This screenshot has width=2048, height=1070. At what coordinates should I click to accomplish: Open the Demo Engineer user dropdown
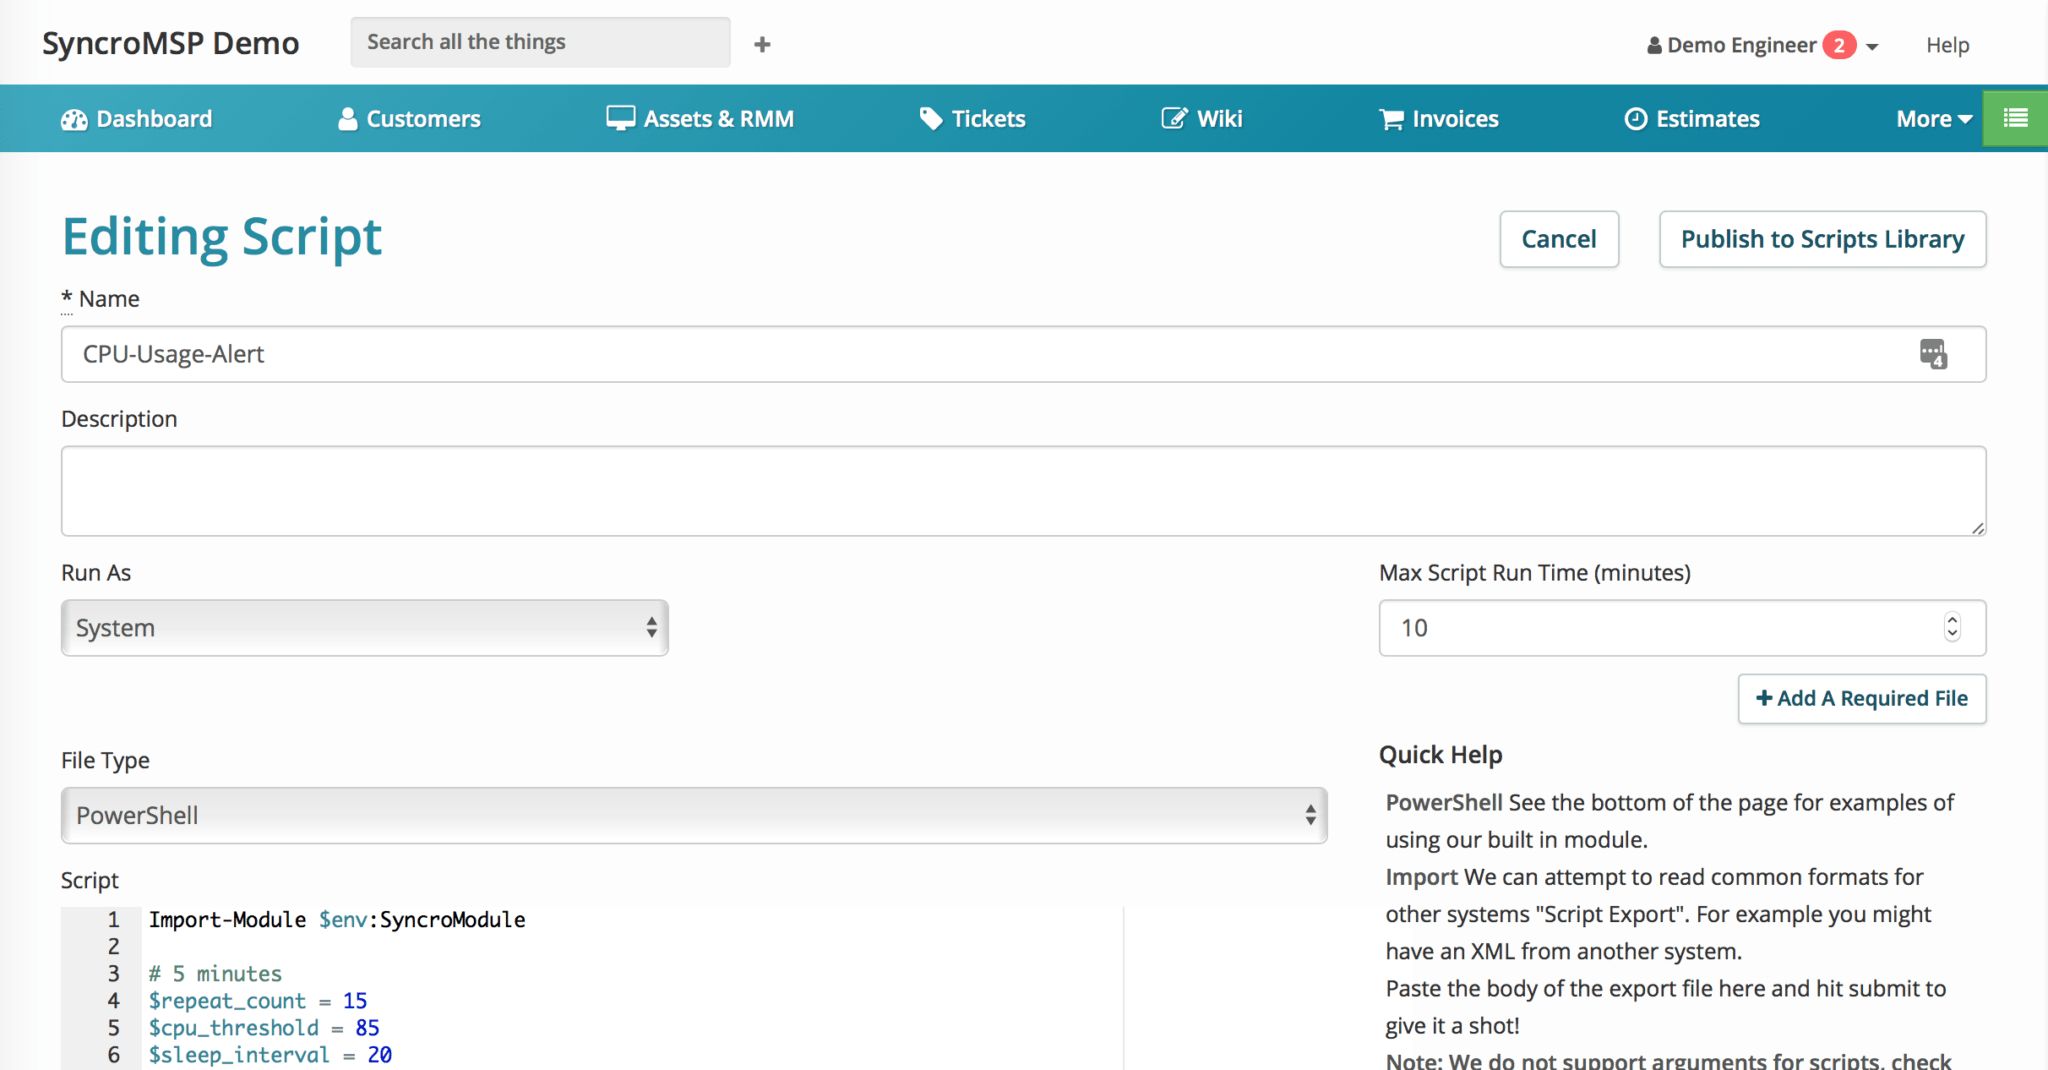coord(1762,45)
